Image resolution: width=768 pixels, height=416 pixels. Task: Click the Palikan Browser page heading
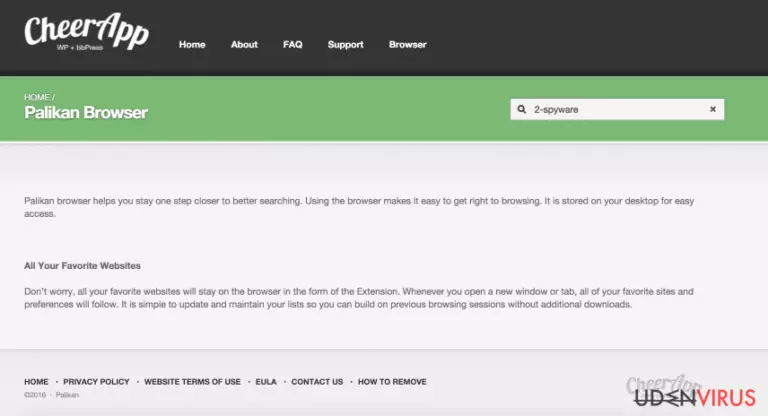86,113
